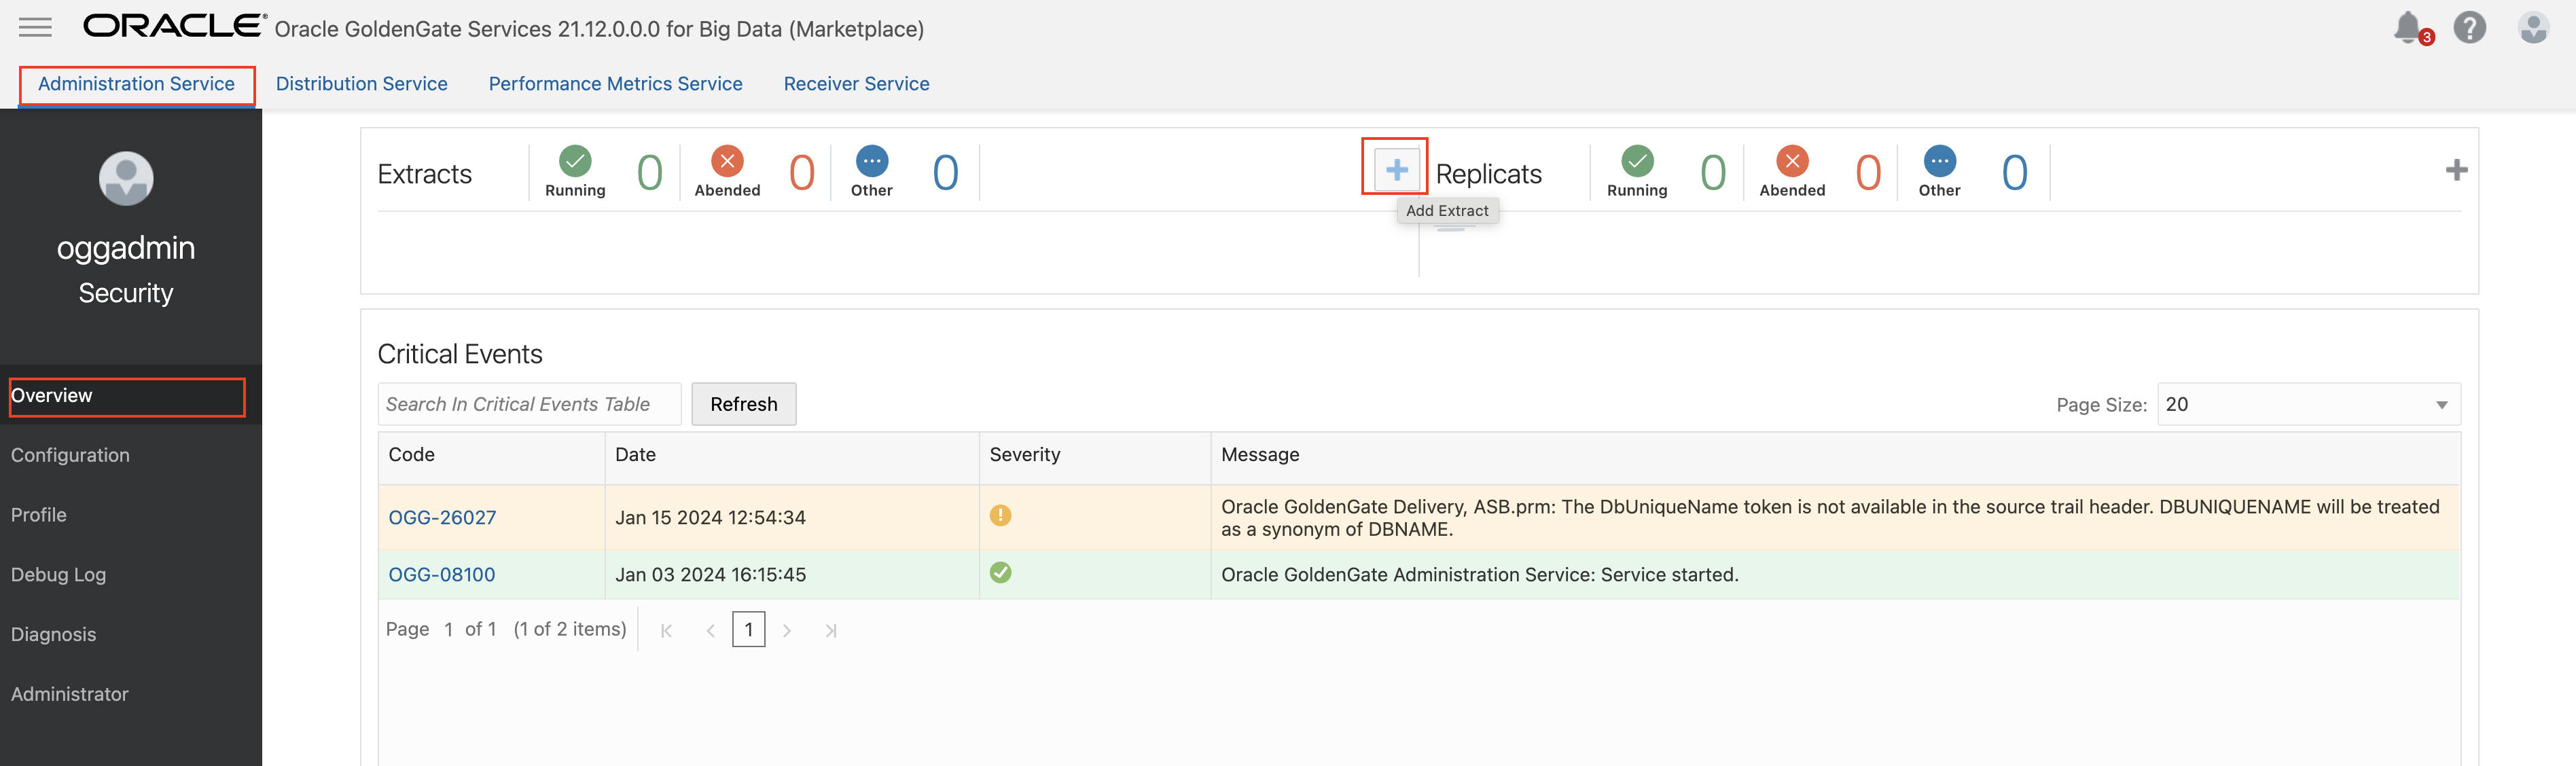Click the Extracts Running green check icon

[575, 161]
